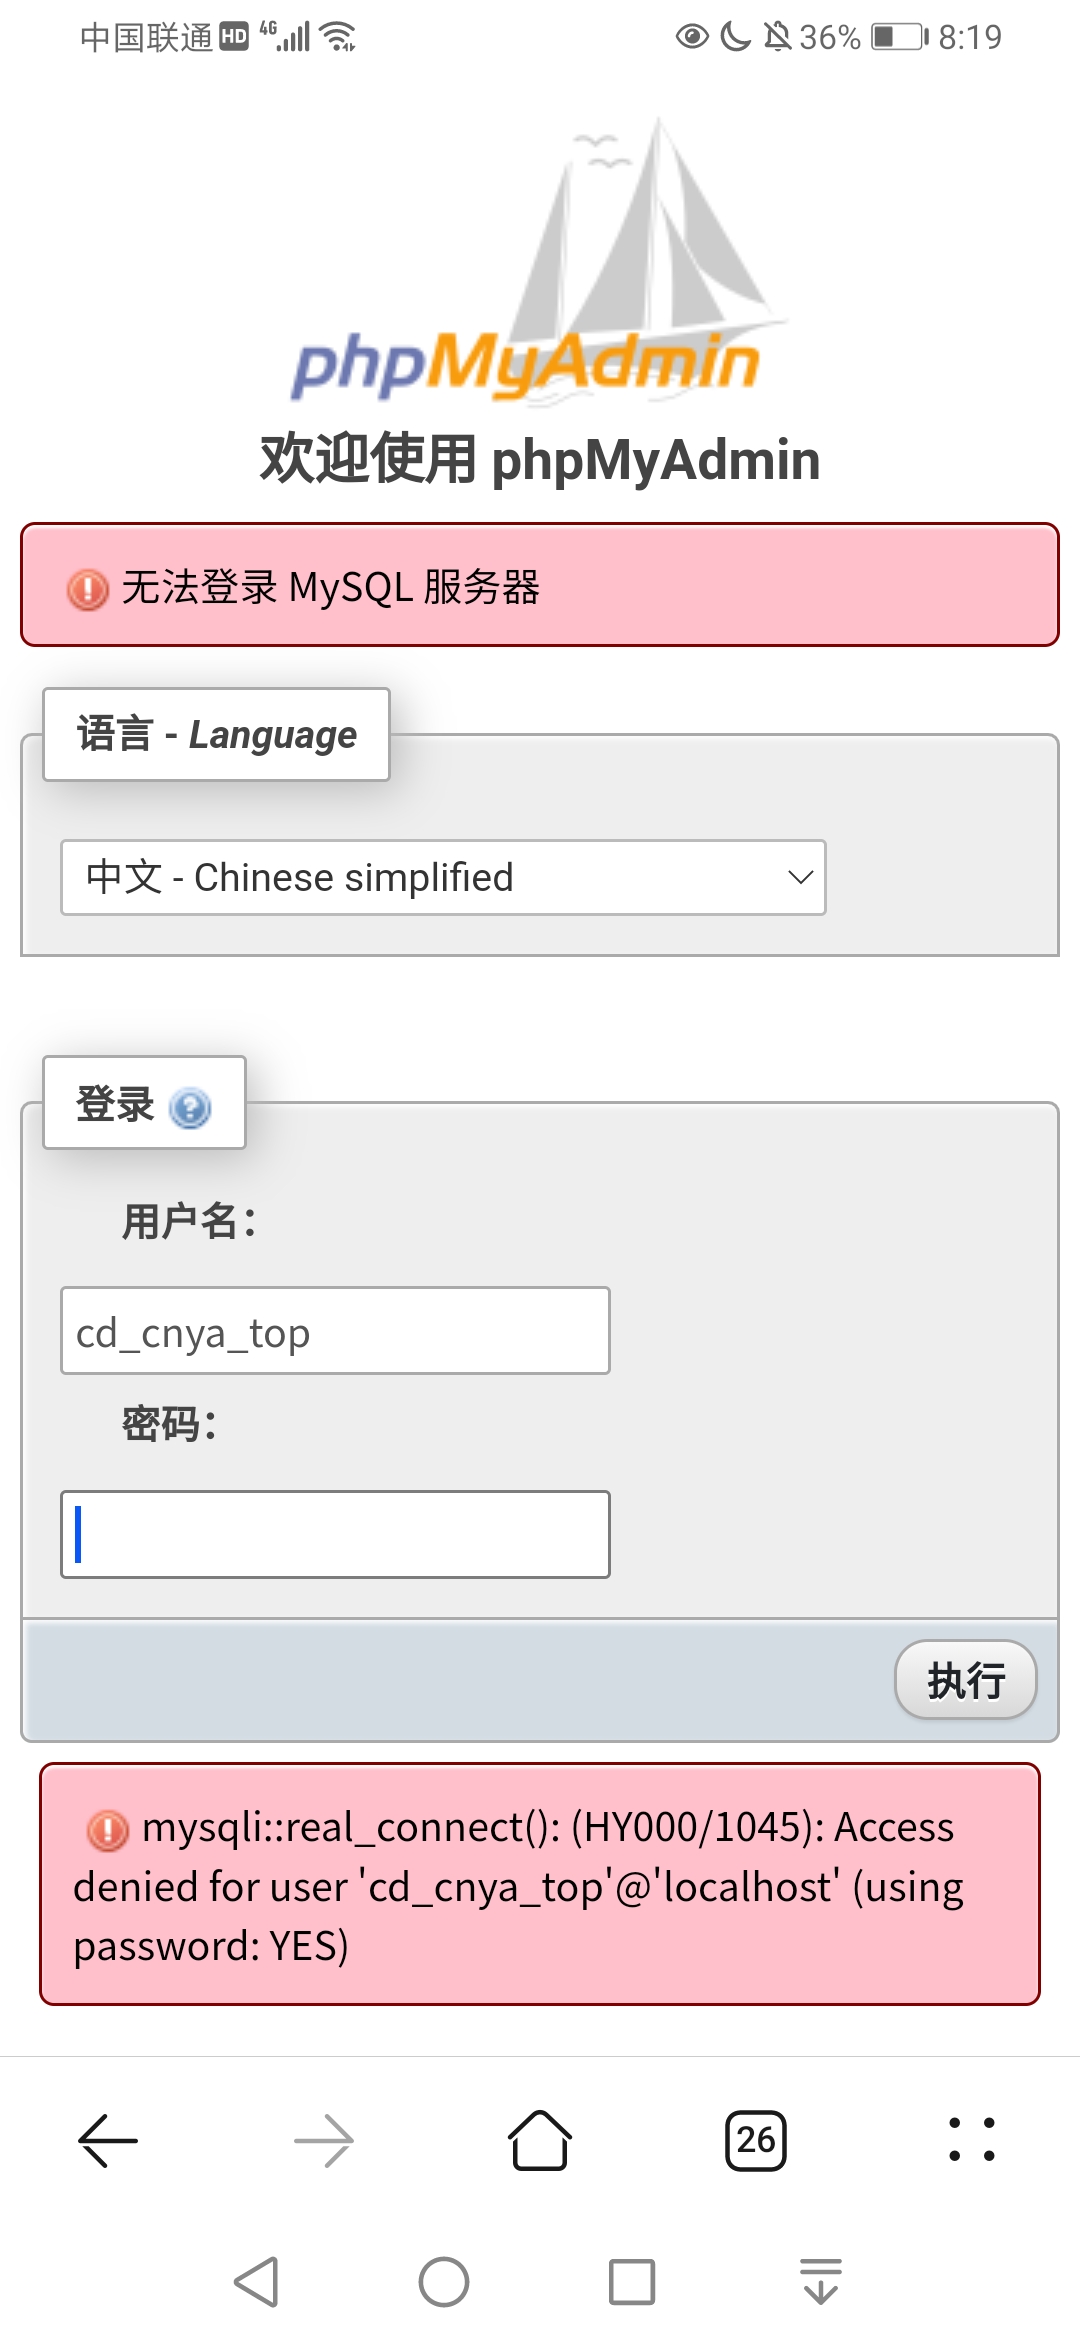Click the empty 密码 password field
This screenshot has height=2340, width=1080.
click(335, 1534)
